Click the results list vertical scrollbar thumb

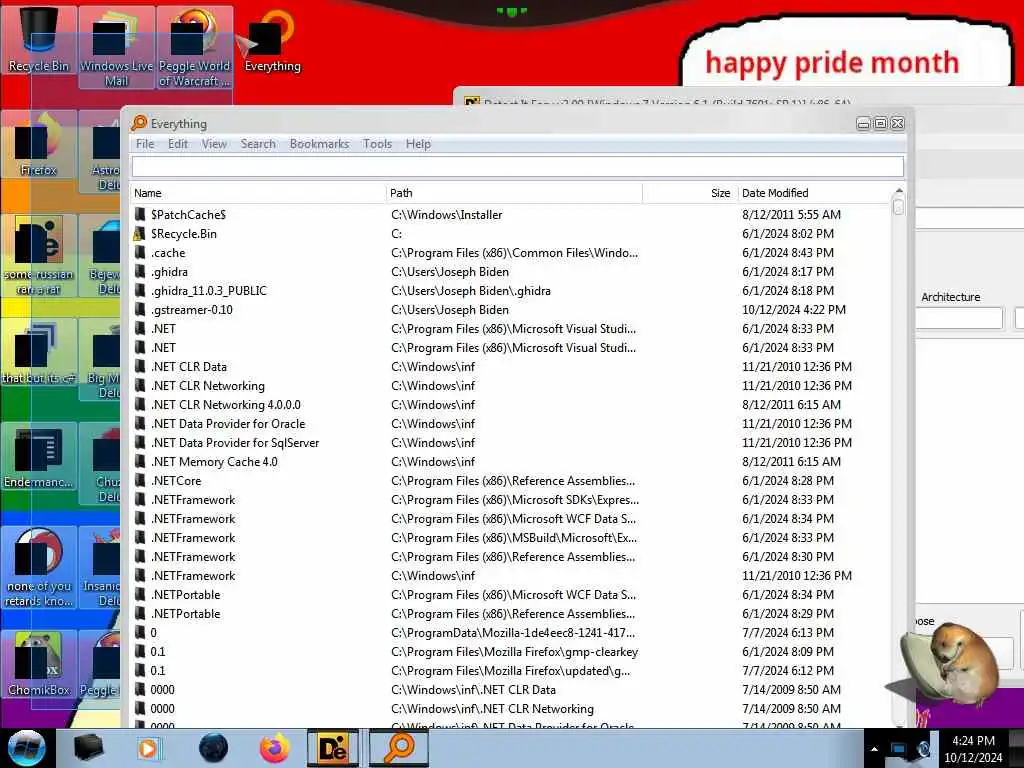pyautogui.click(x=899, y=206)
